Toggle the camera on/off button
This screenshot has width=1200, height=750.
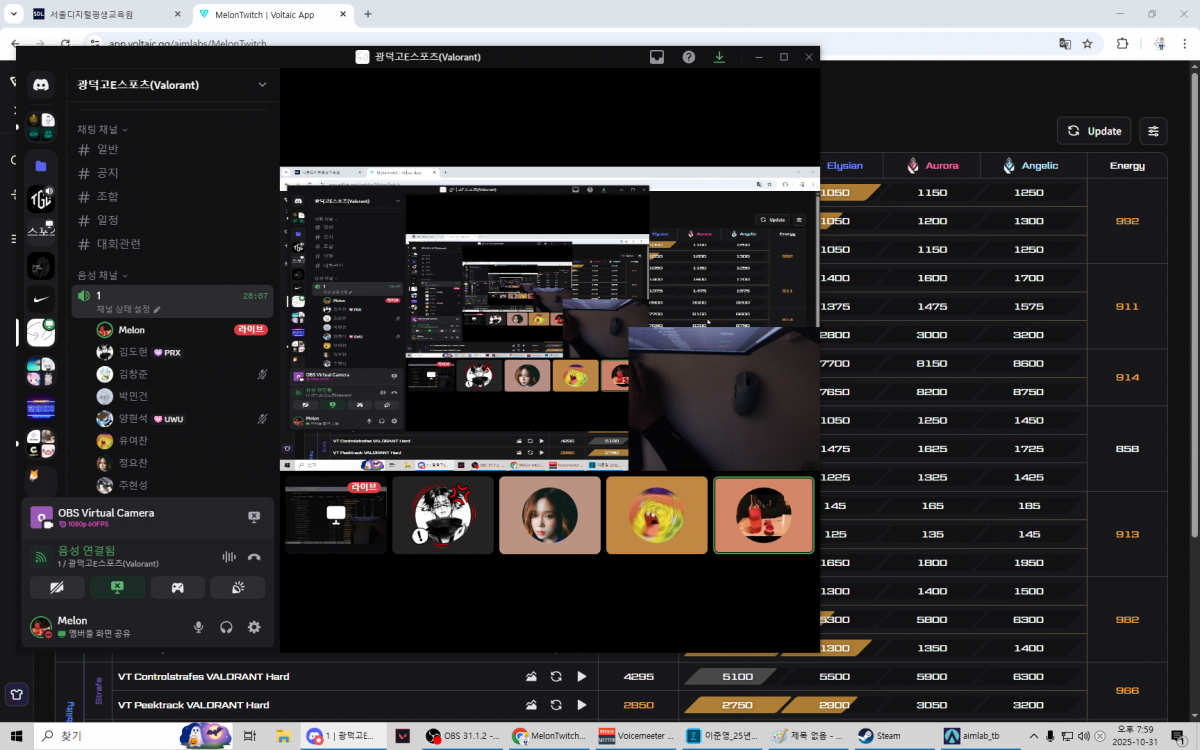coord(57,587)
